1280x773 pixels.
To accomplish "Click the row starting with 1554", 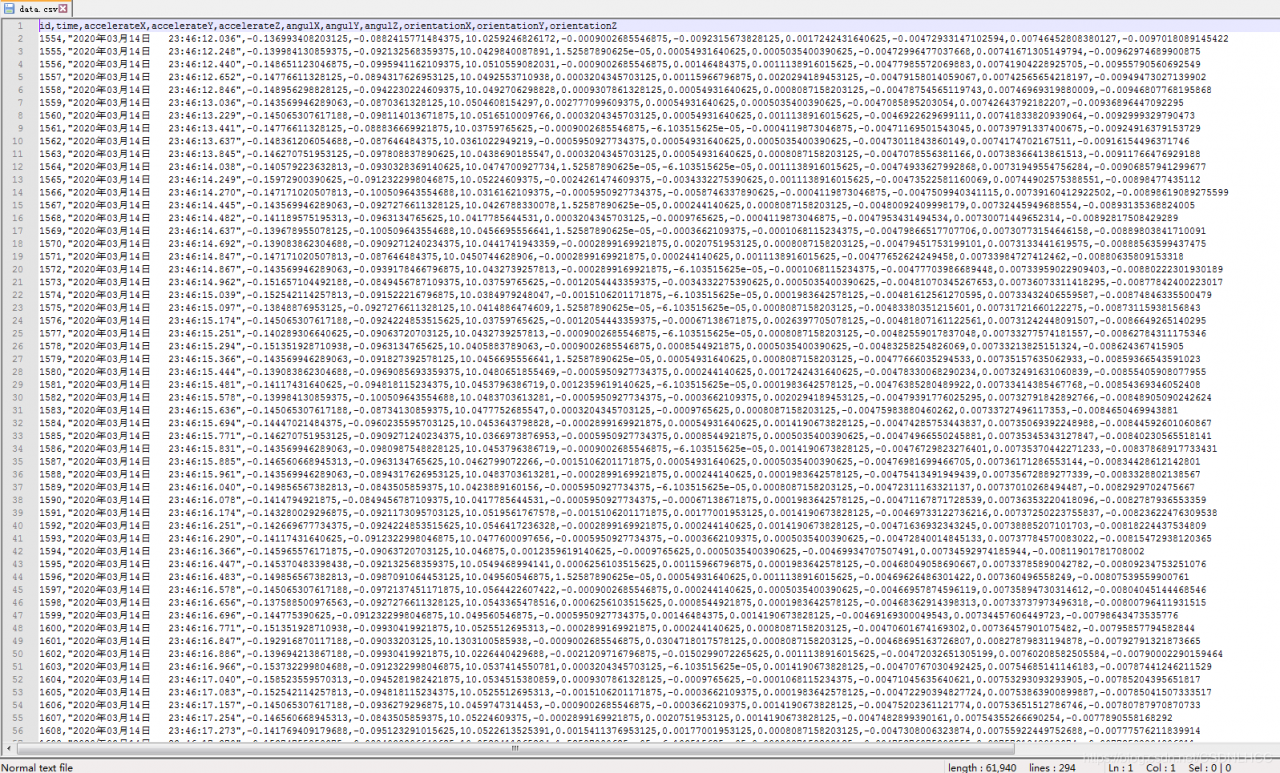I will pos(633,38).
